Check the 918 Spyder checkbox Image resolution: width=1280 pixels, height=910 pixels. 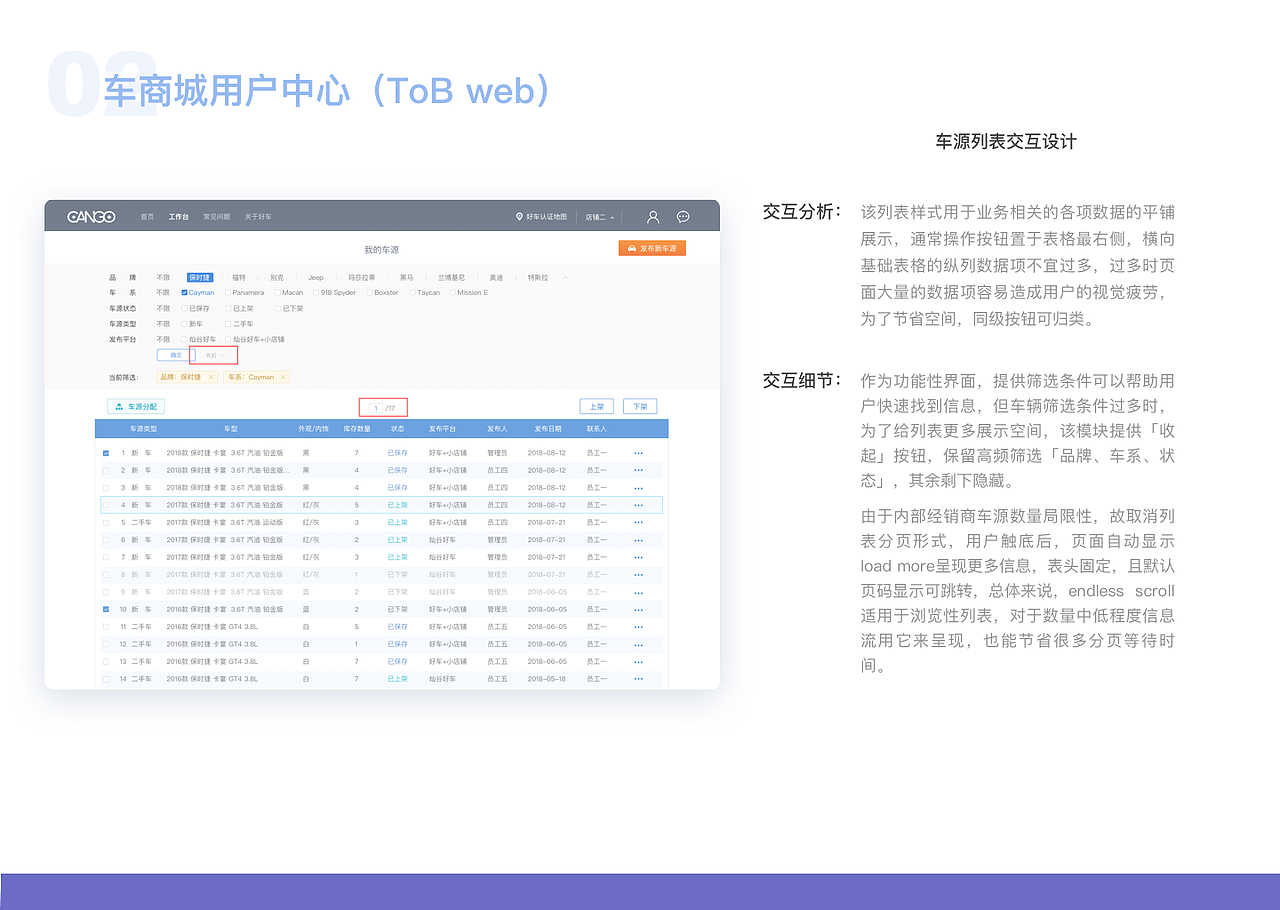click(x=316, y=292)
